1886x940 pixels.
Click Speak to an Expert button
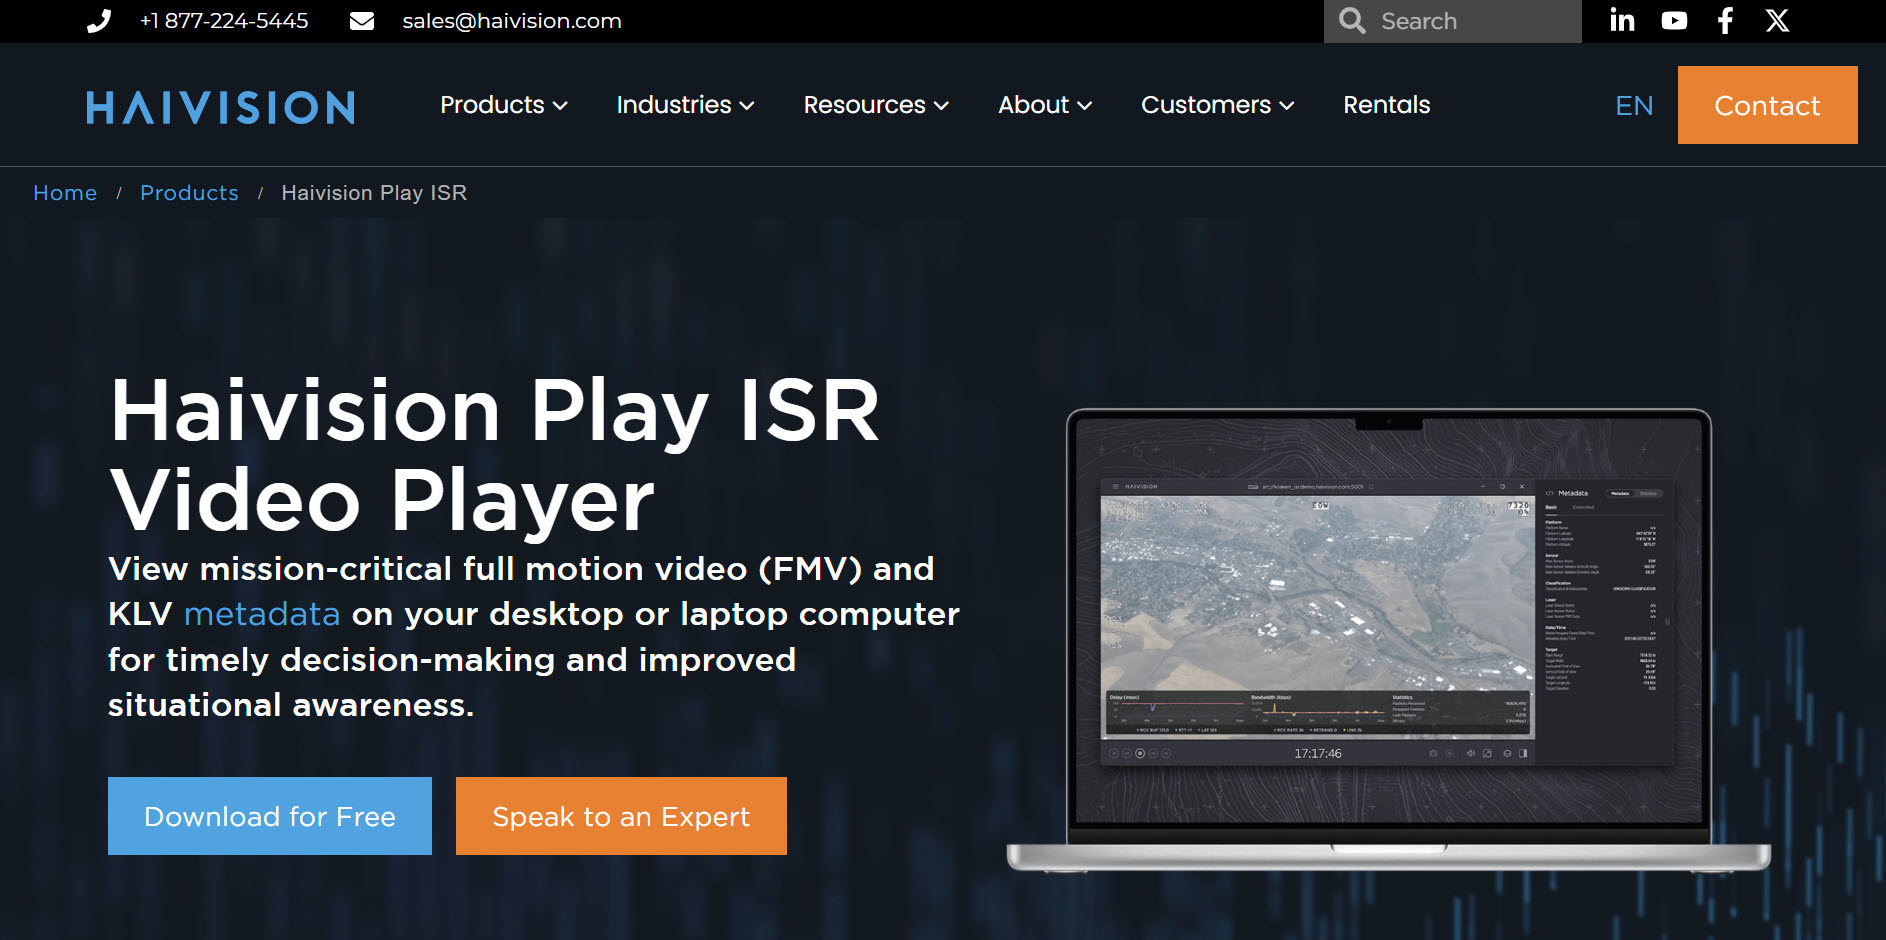pos(621,816)
